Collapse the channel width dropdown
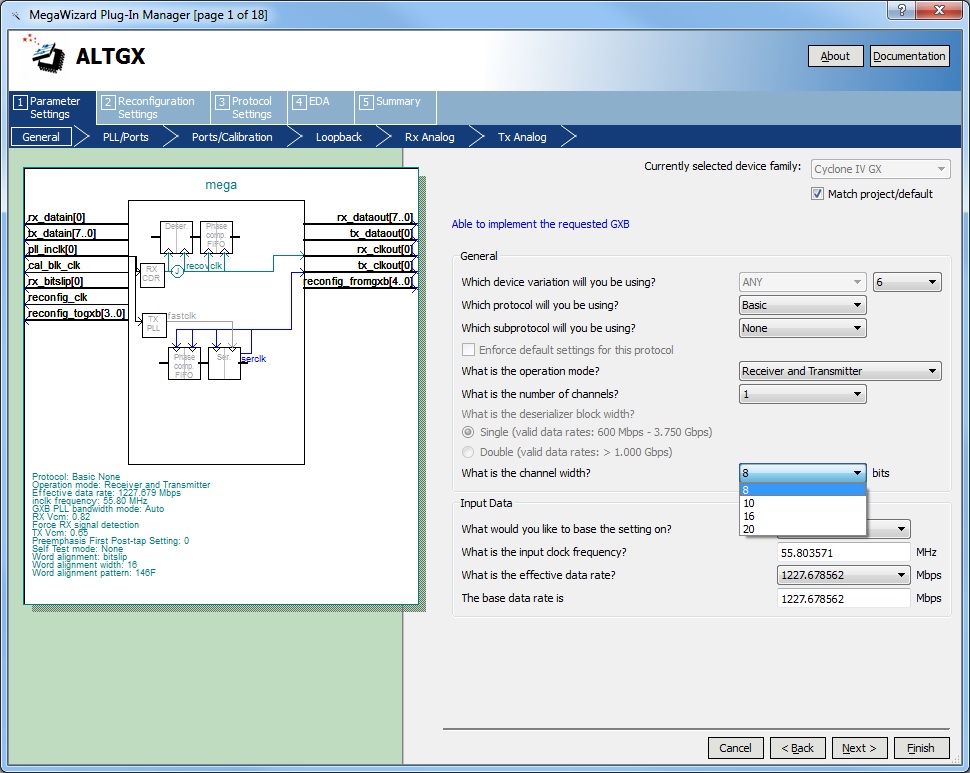Screen dimensions: 970x773 [x=802, y=473]
